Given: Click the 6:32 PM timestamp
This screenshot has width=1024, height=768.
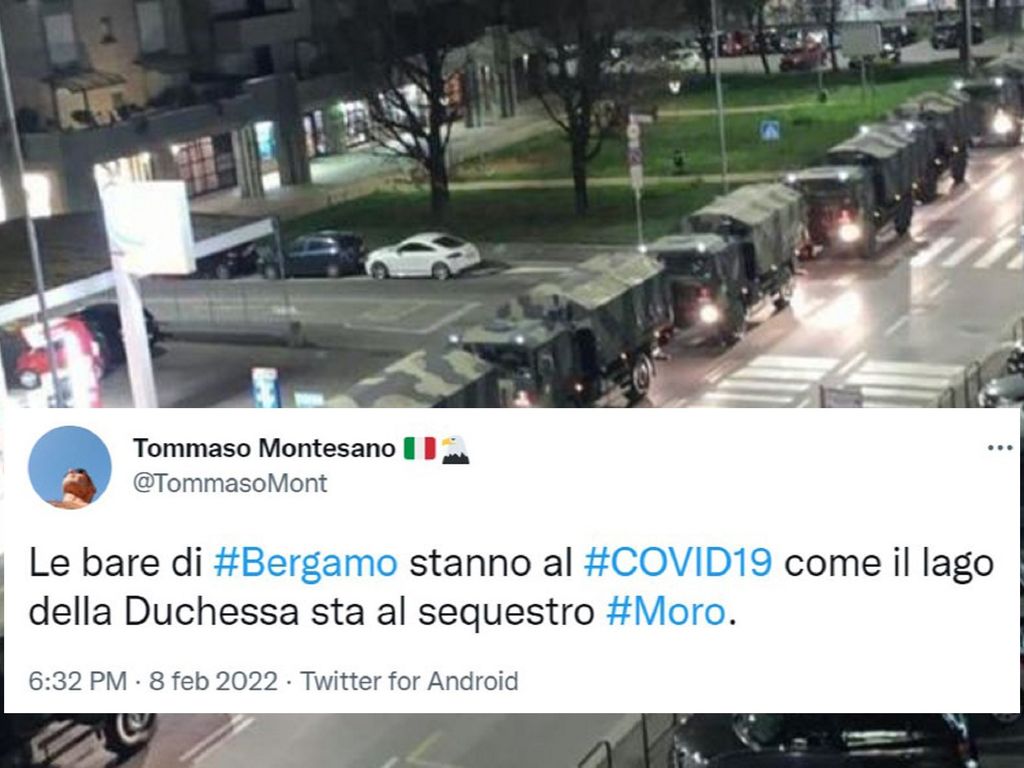Looking at the screenshot, I should pos(78,681).
